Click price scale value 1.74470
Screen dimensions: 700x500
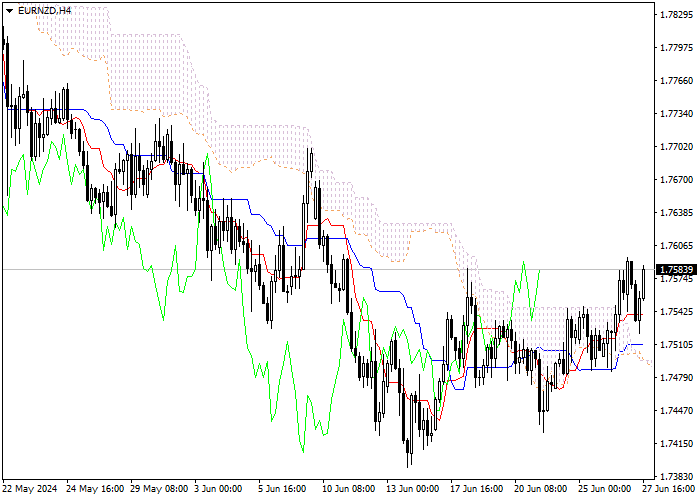point(677,411)
